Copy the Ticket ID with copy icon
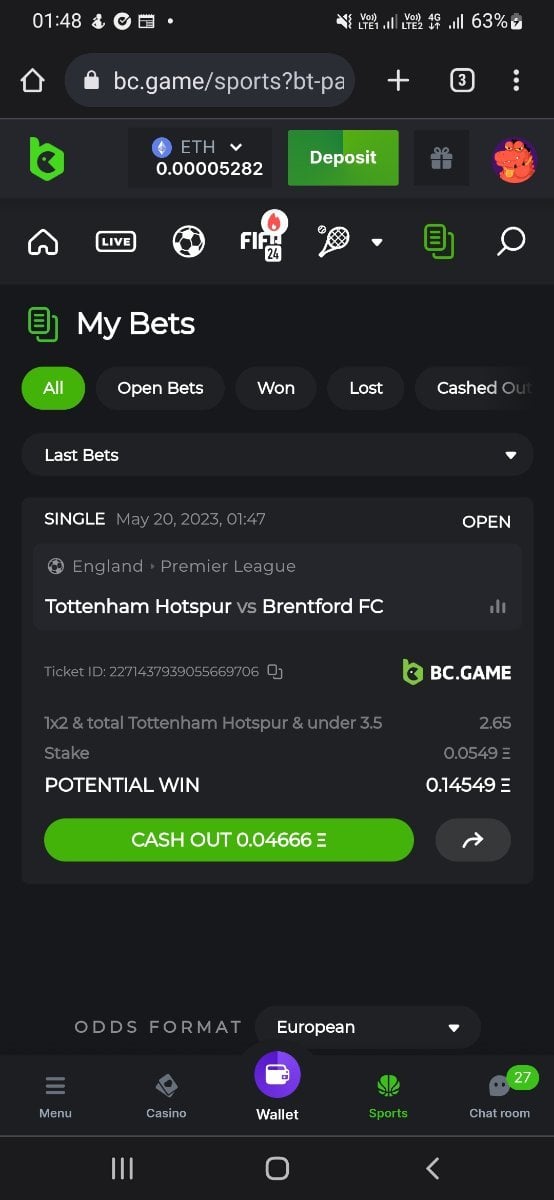554x1200 pixels. [x=275, y=672]
